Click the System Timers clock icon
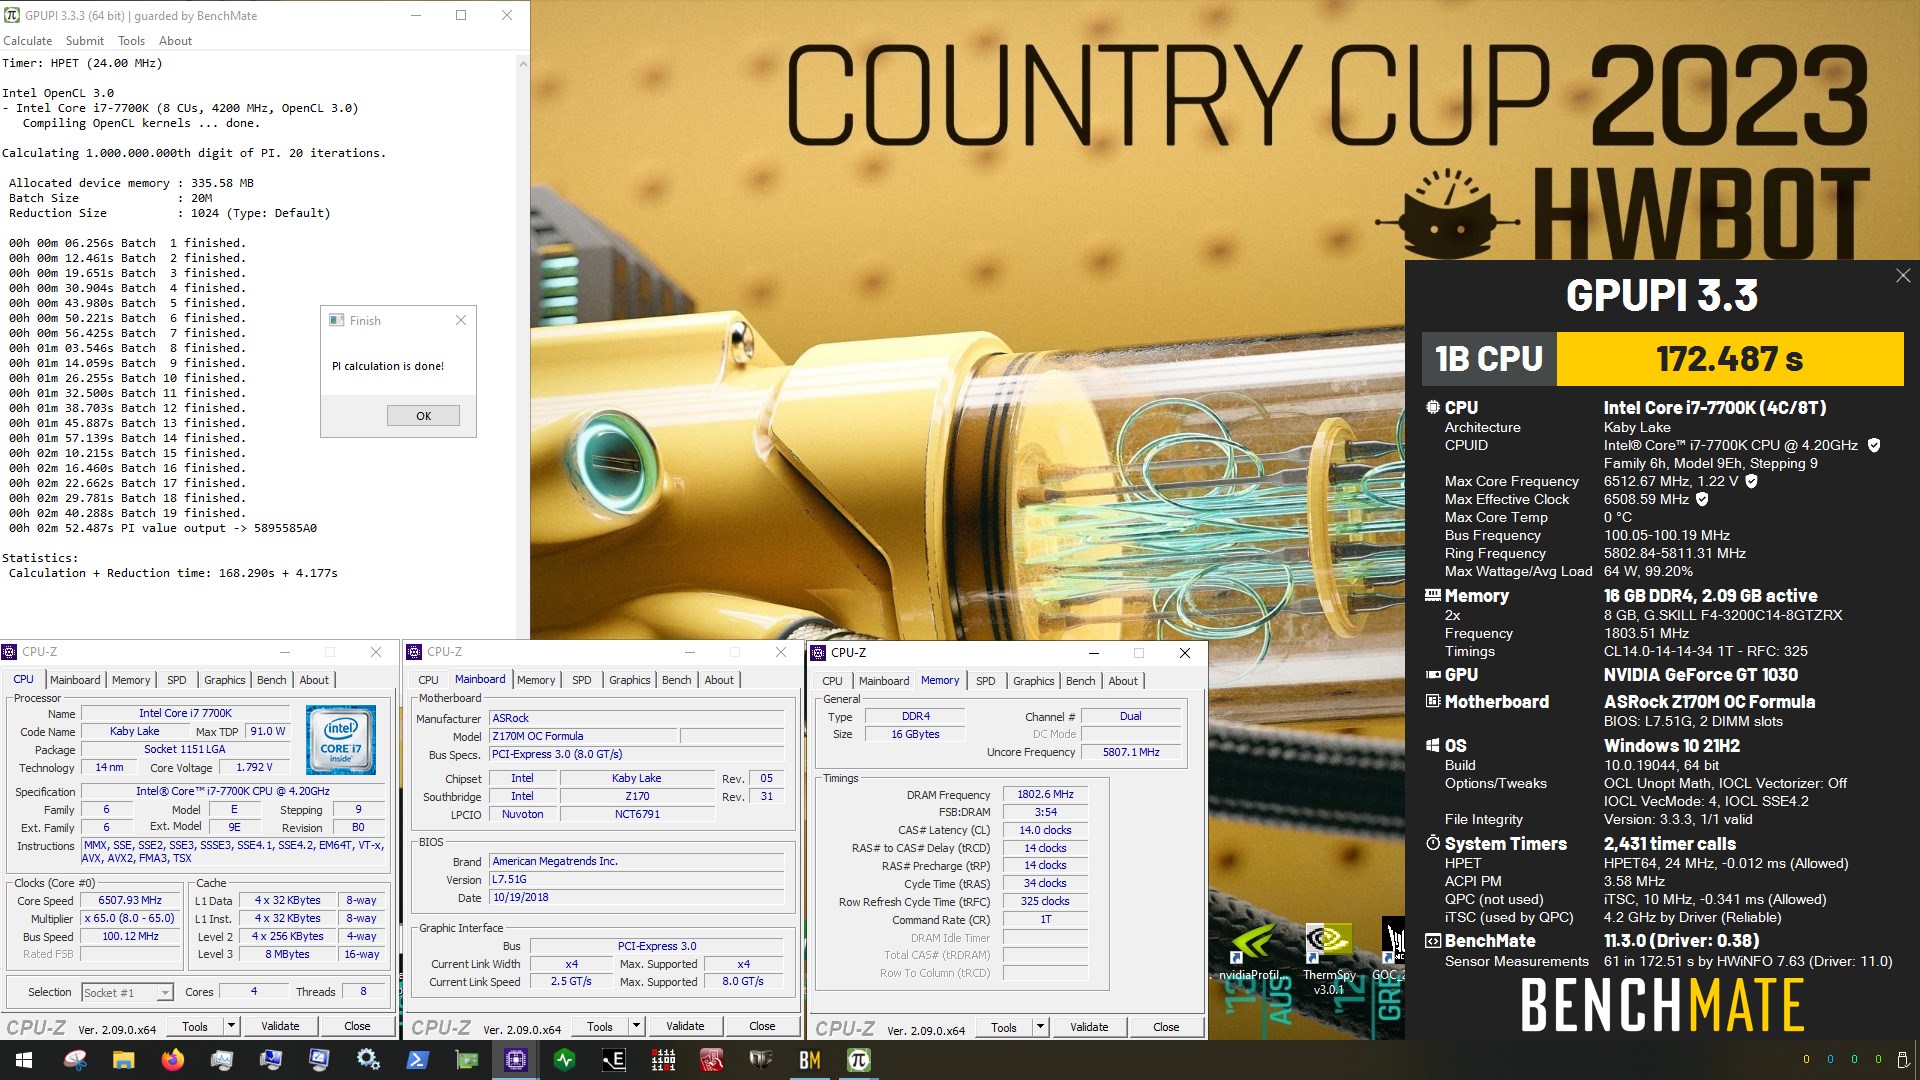The image size is (1920, 1080). click(x=1432, y=843)
